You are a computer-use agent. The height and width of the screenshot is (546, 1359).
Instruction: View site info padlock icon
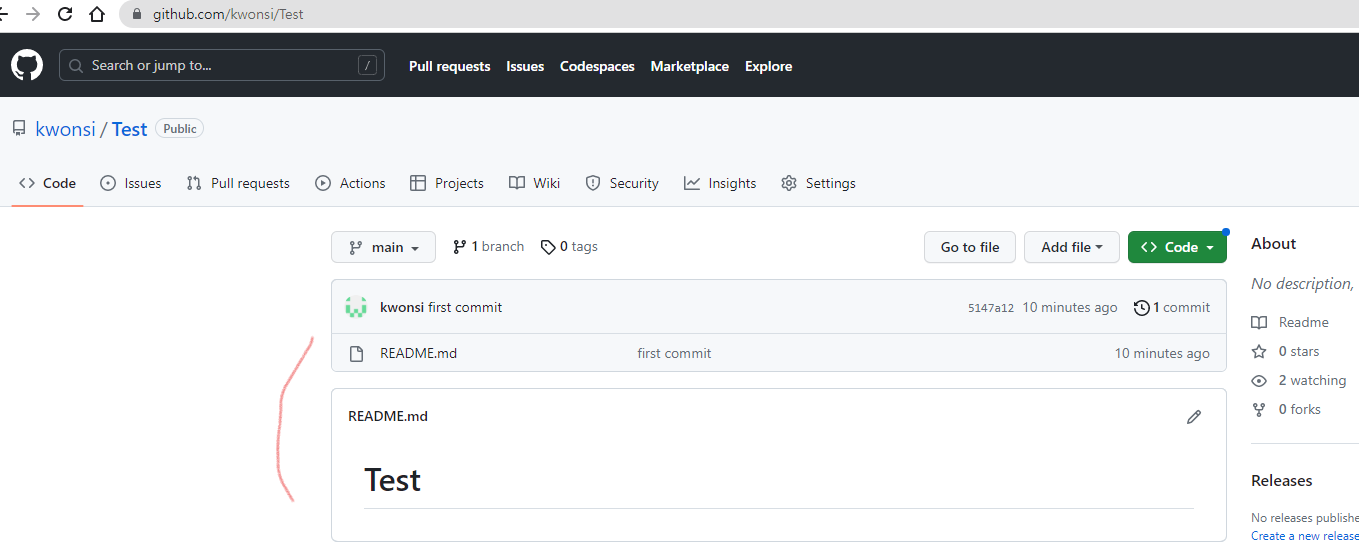point(138,14)
